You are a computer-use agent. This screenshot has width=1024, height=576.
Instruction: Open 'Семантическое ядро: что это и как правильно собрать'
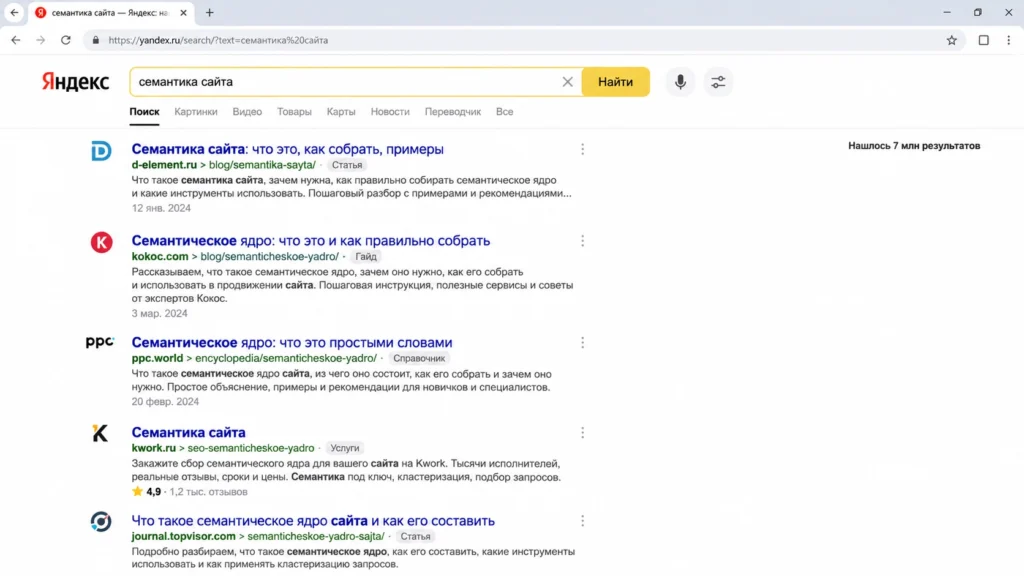click(x=311, y=240)
